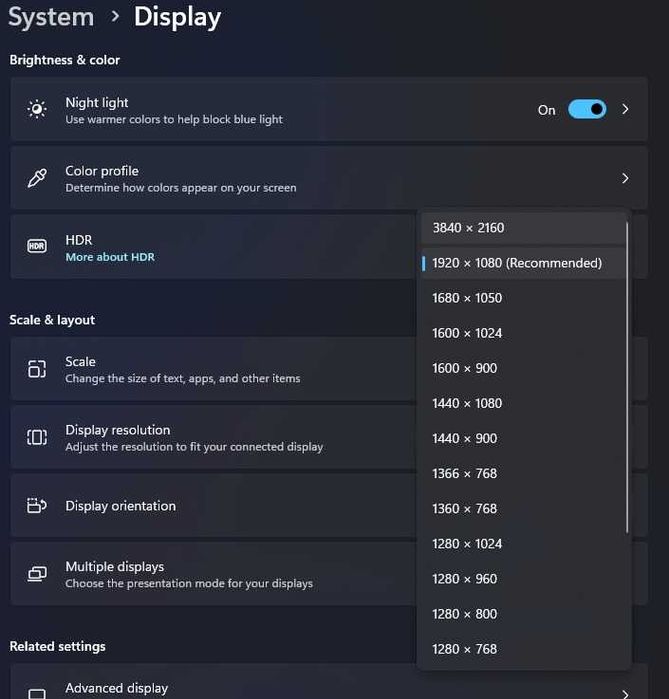
Task: Open the Advanced display row
Action: pyautogui.click(x=329, y=682)
